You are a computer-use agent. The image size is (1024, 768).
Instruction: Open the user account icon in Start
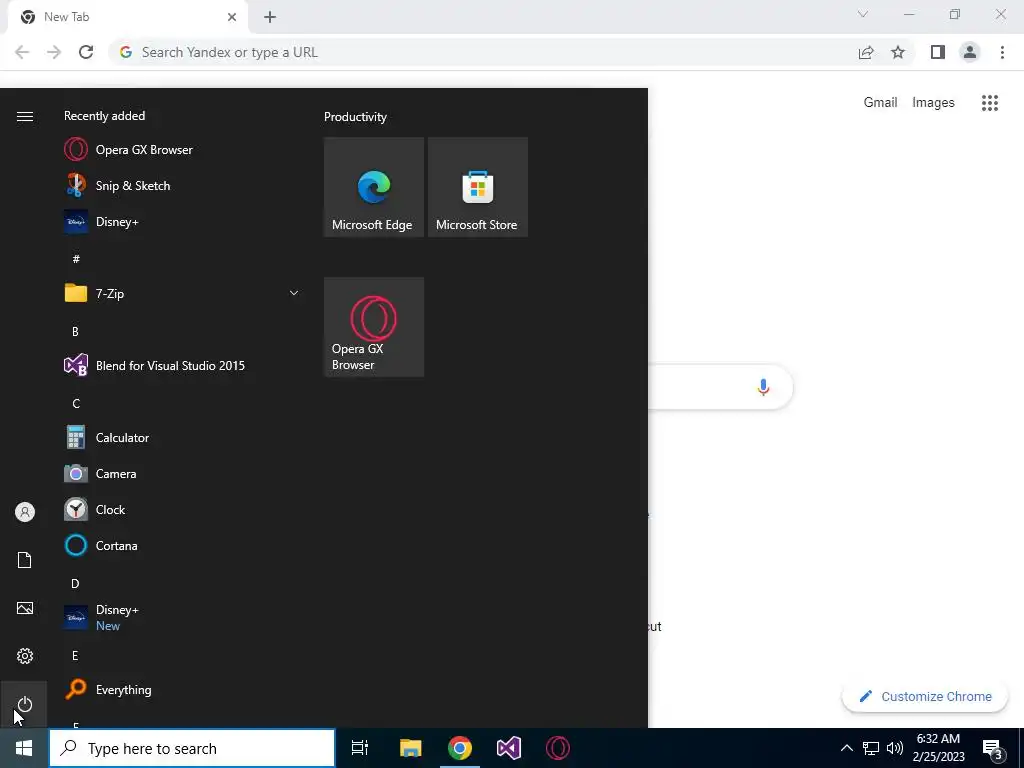click(x=25, y=512)
